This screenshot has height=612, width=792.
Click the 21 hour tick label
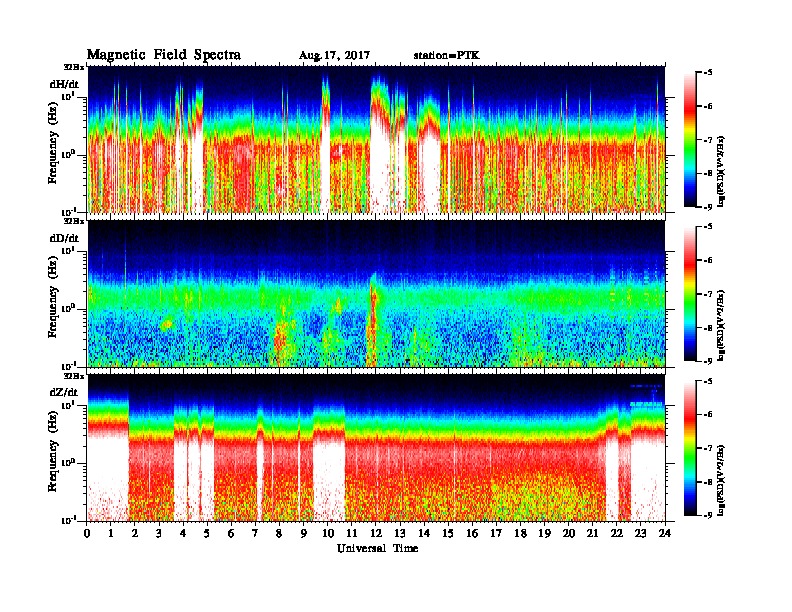[592, 534]
